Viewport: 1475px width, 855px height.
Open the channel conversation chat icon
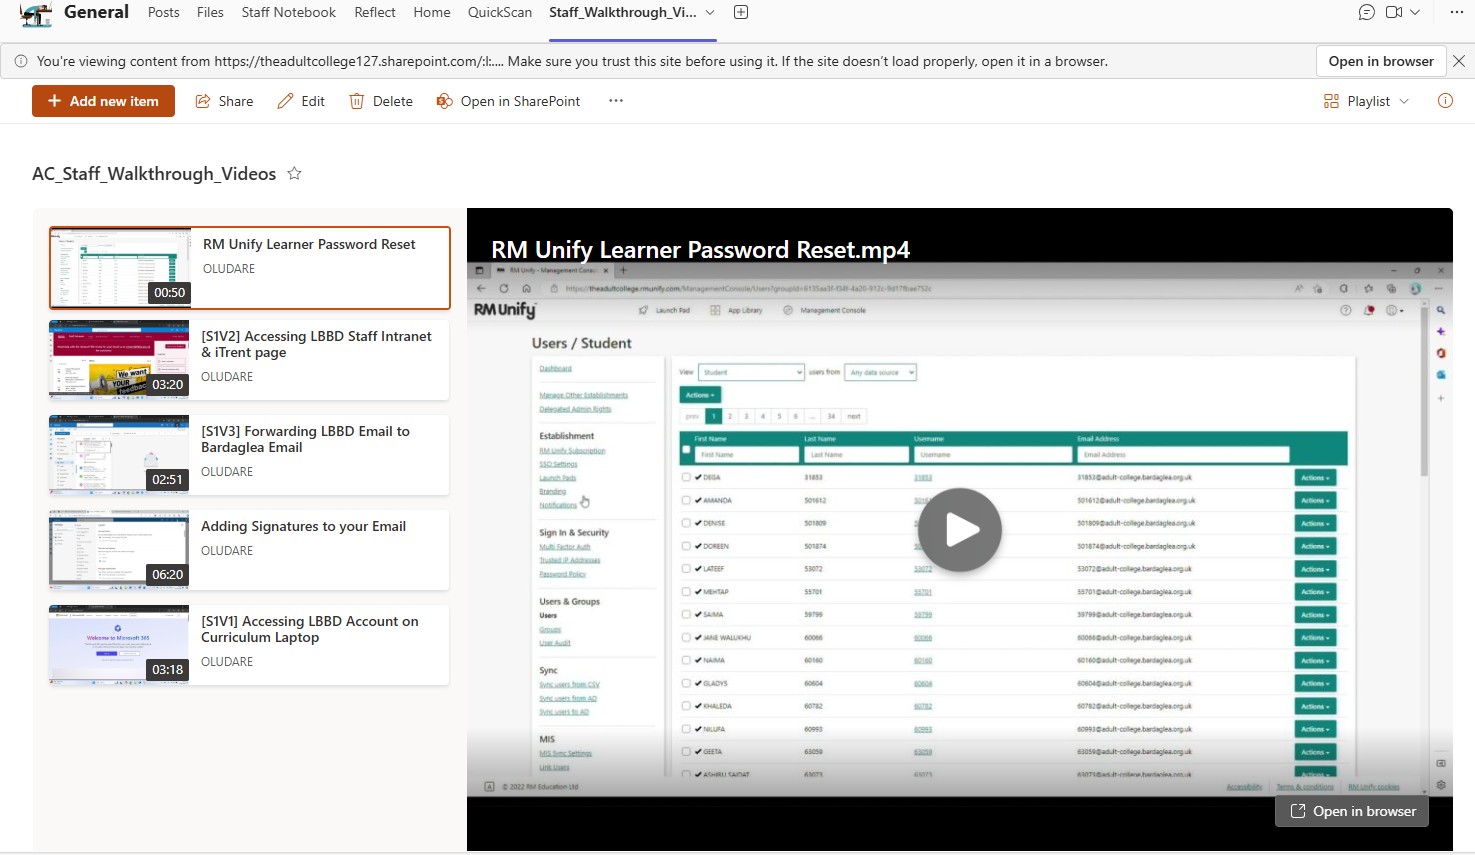1366,13
